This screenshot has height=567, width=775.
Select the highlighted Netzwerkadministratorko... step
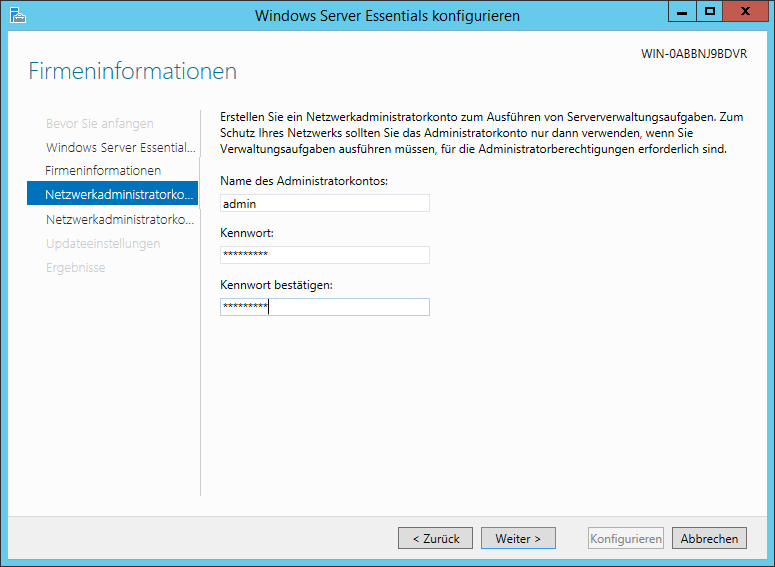[x=113, y=194]
